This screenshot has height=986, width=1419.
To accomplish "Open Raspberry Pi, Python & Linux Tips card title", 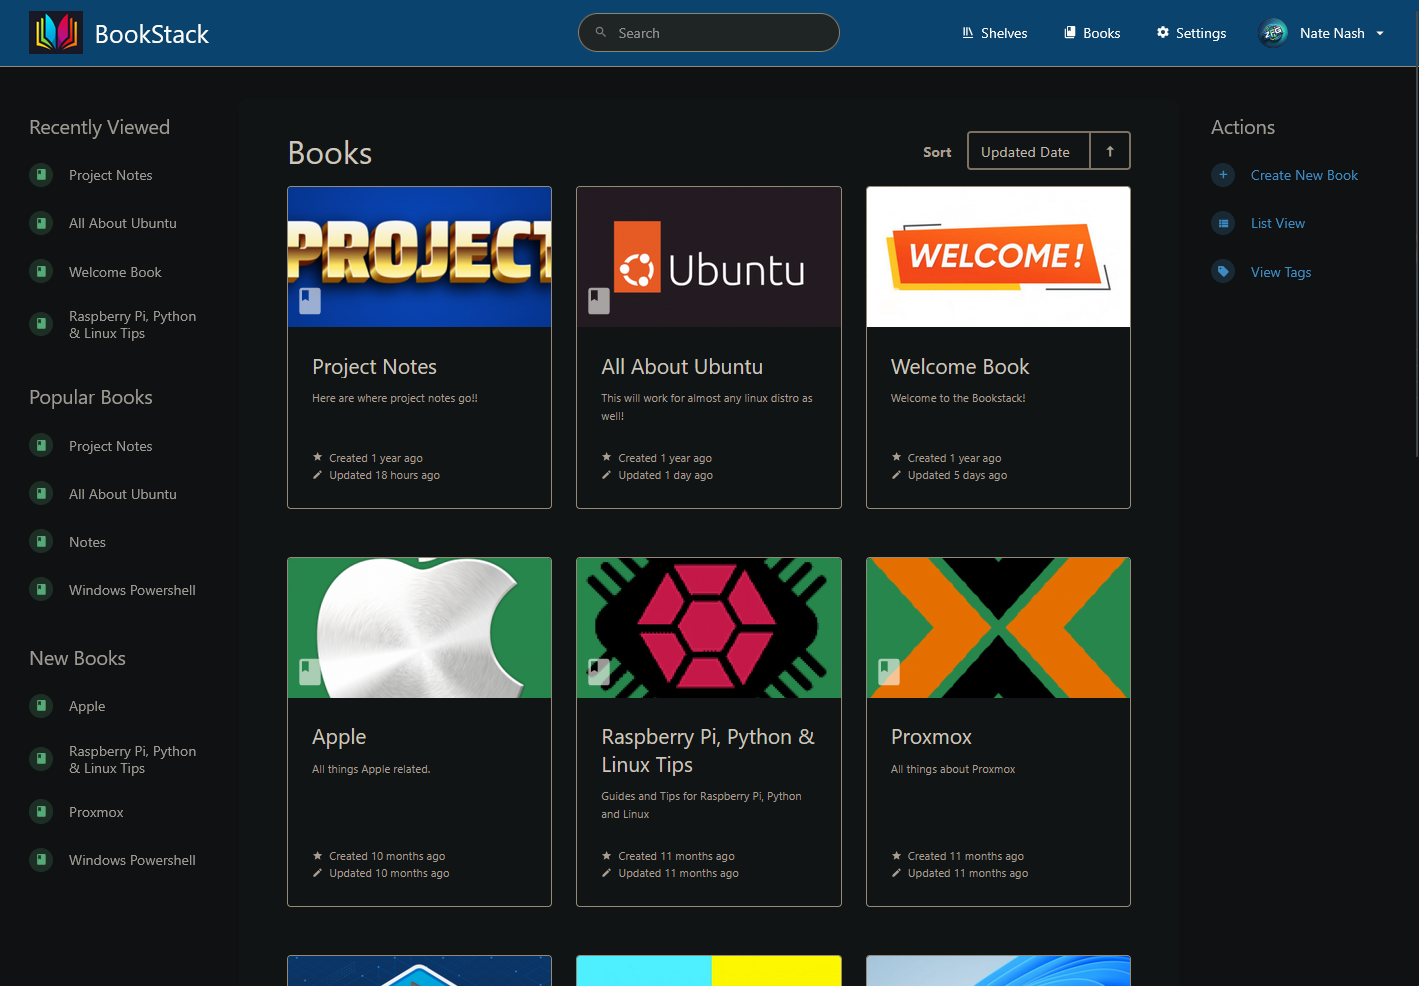I will point(708,751).
